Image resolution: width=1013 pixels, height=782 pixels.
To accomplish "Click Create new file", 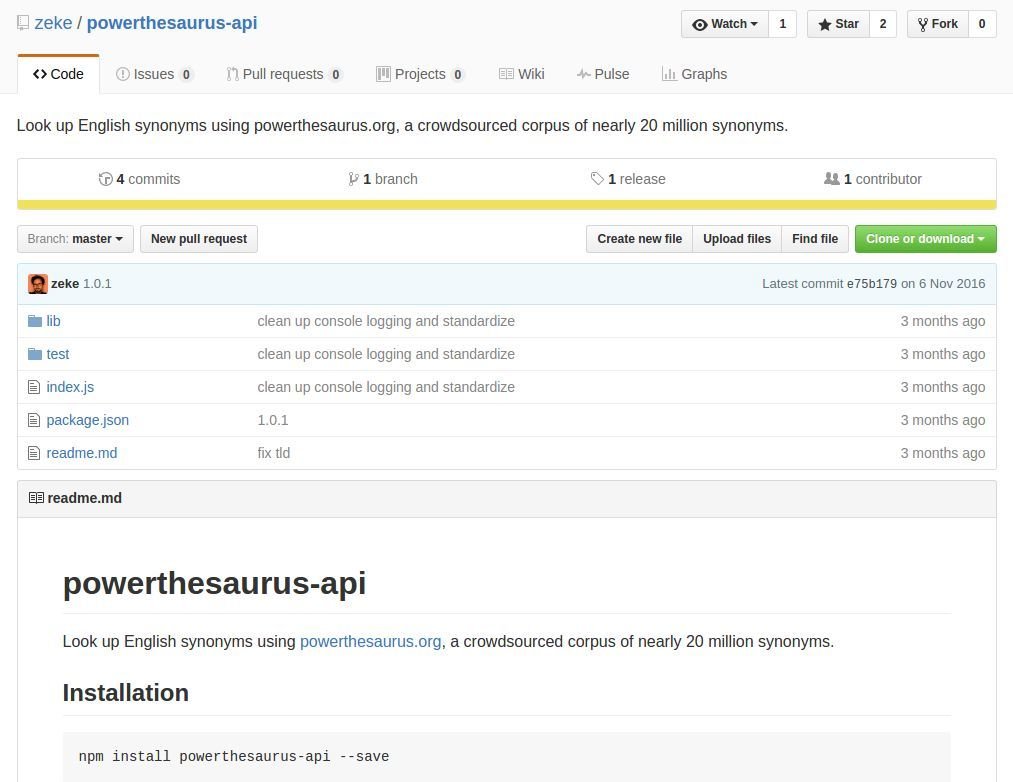I will click(640, 239).
